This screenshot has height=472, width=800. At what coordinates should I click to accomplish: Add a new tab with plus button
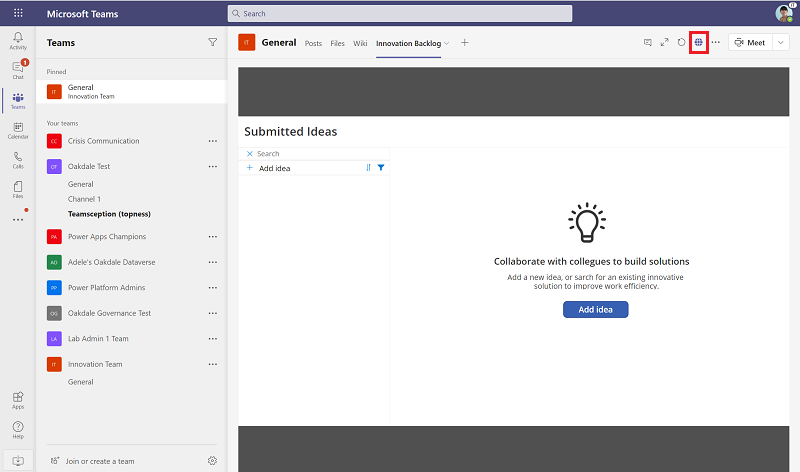(x=464, y=43)
